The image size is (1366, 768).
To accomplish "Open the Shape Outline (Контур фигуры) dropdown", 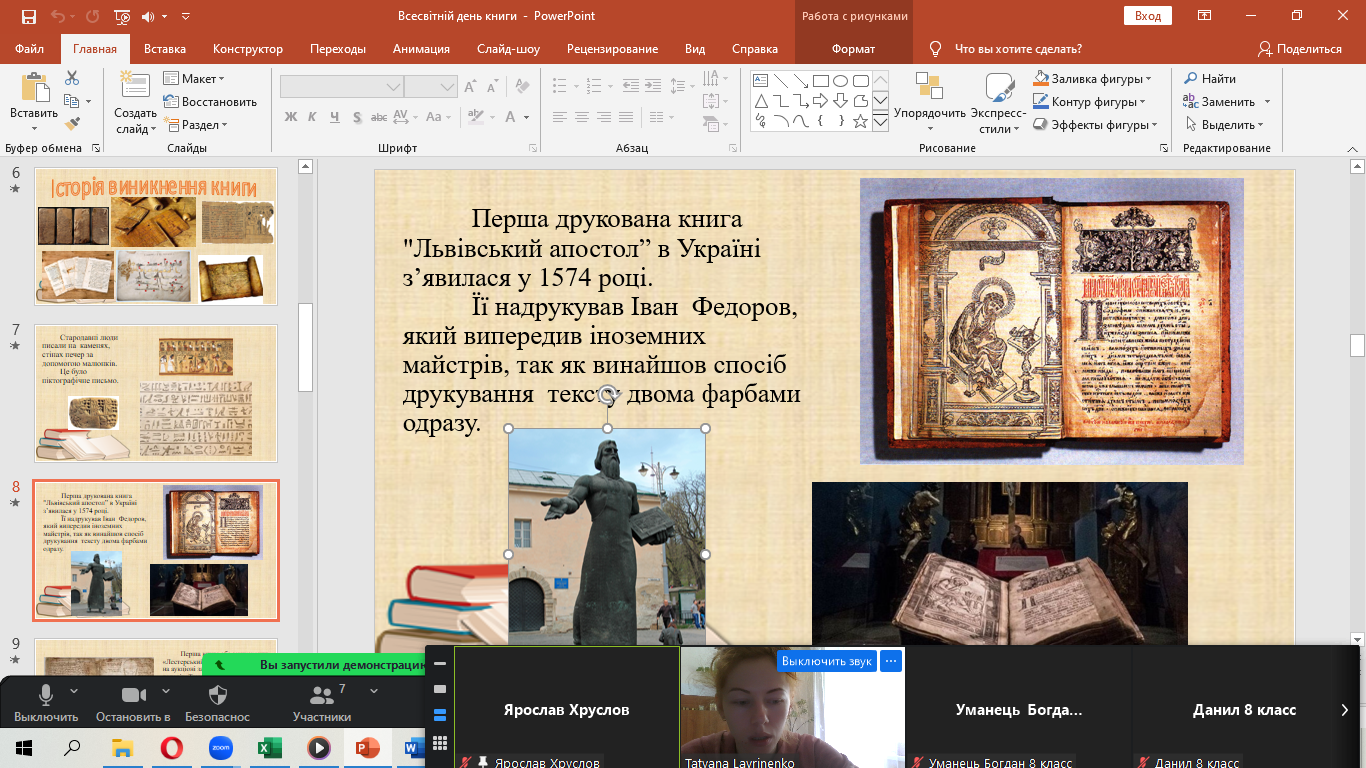I will tap(1092, 102).
